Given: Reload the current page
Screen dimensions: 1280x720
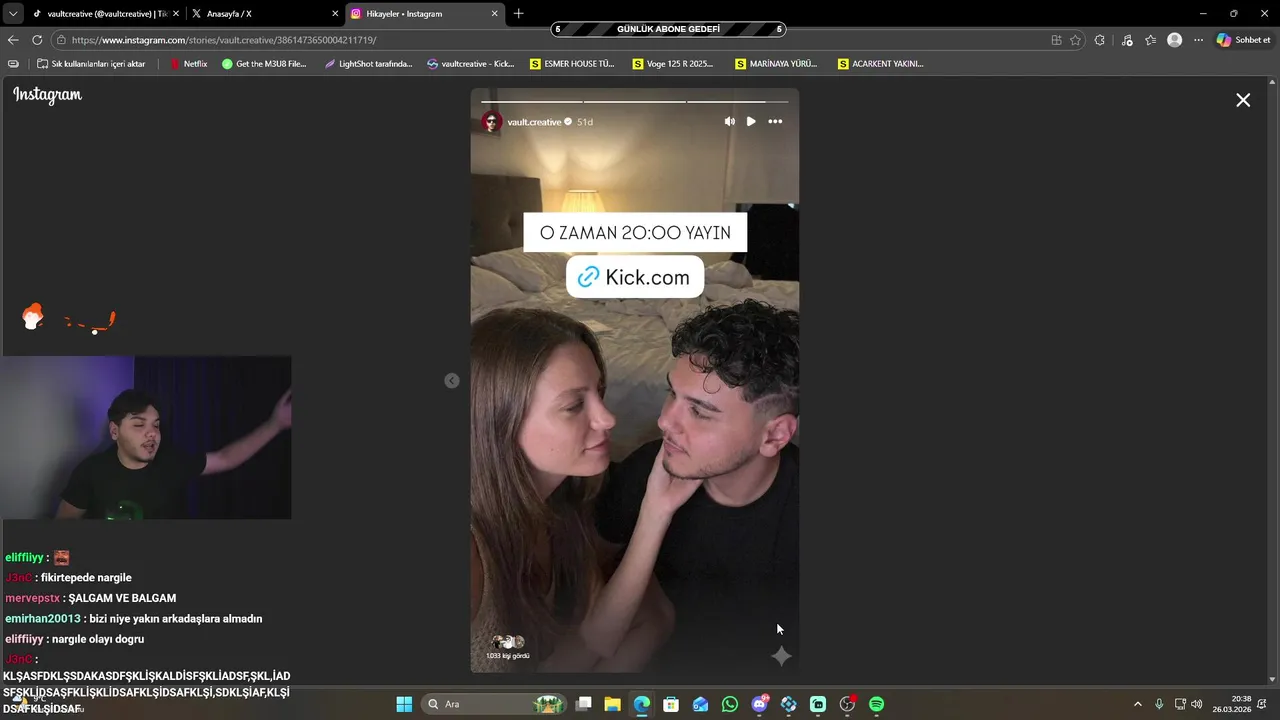Looking at the screenshot, I should pos(37,40).
